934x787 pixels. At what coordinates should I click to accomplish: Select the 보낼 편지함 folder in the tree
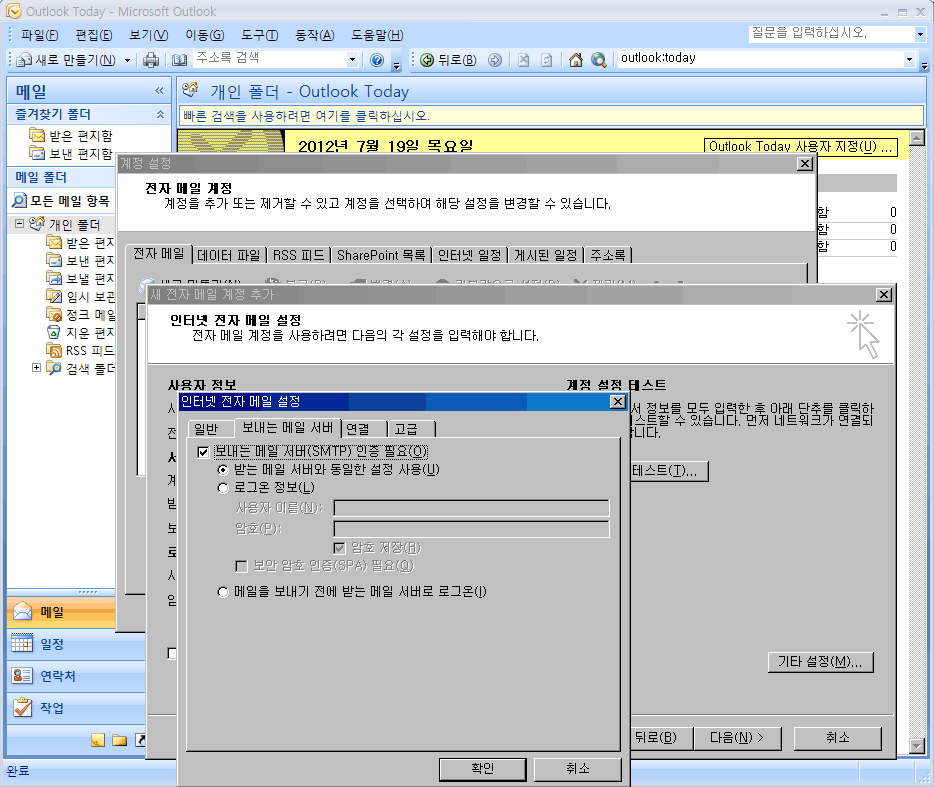tap(80, 278)
